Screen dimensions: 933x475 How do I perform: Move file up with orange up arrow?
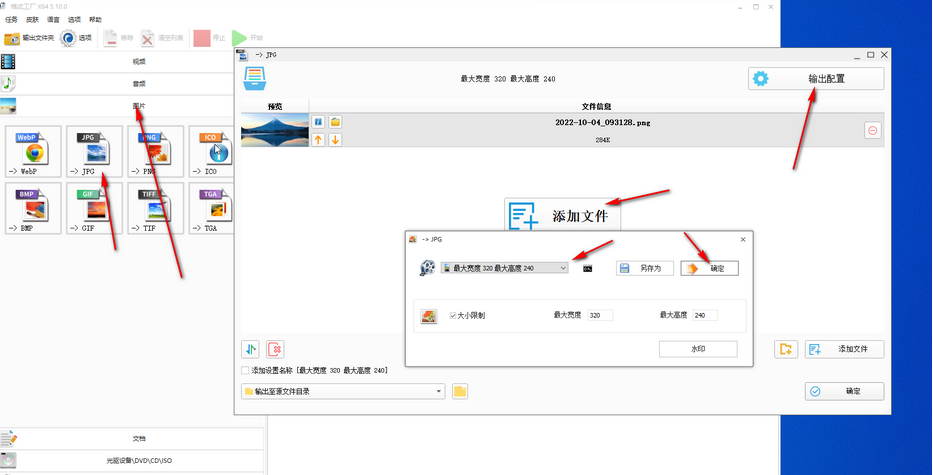click(x=319, y=140)
